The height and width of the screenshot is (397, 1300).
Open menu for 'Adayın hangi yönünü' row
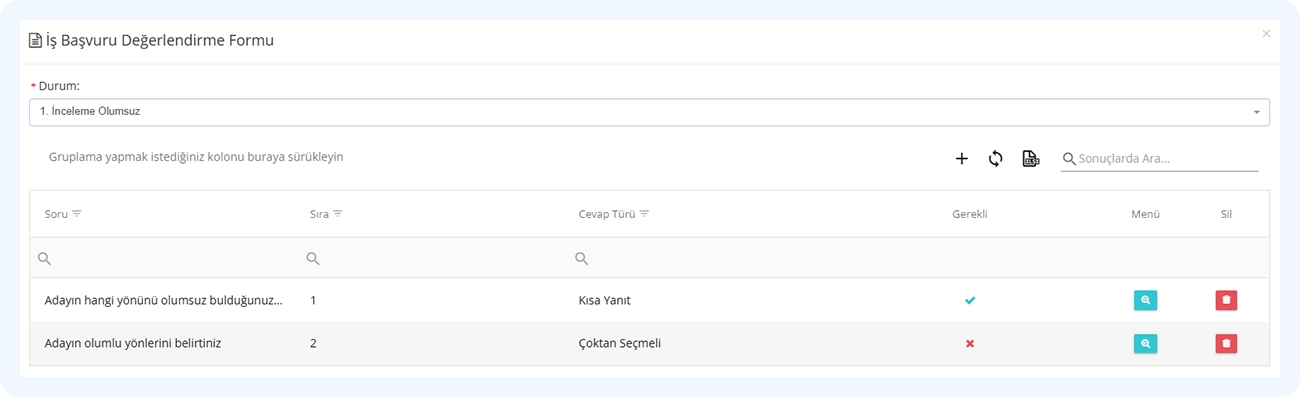point(1145,300)
